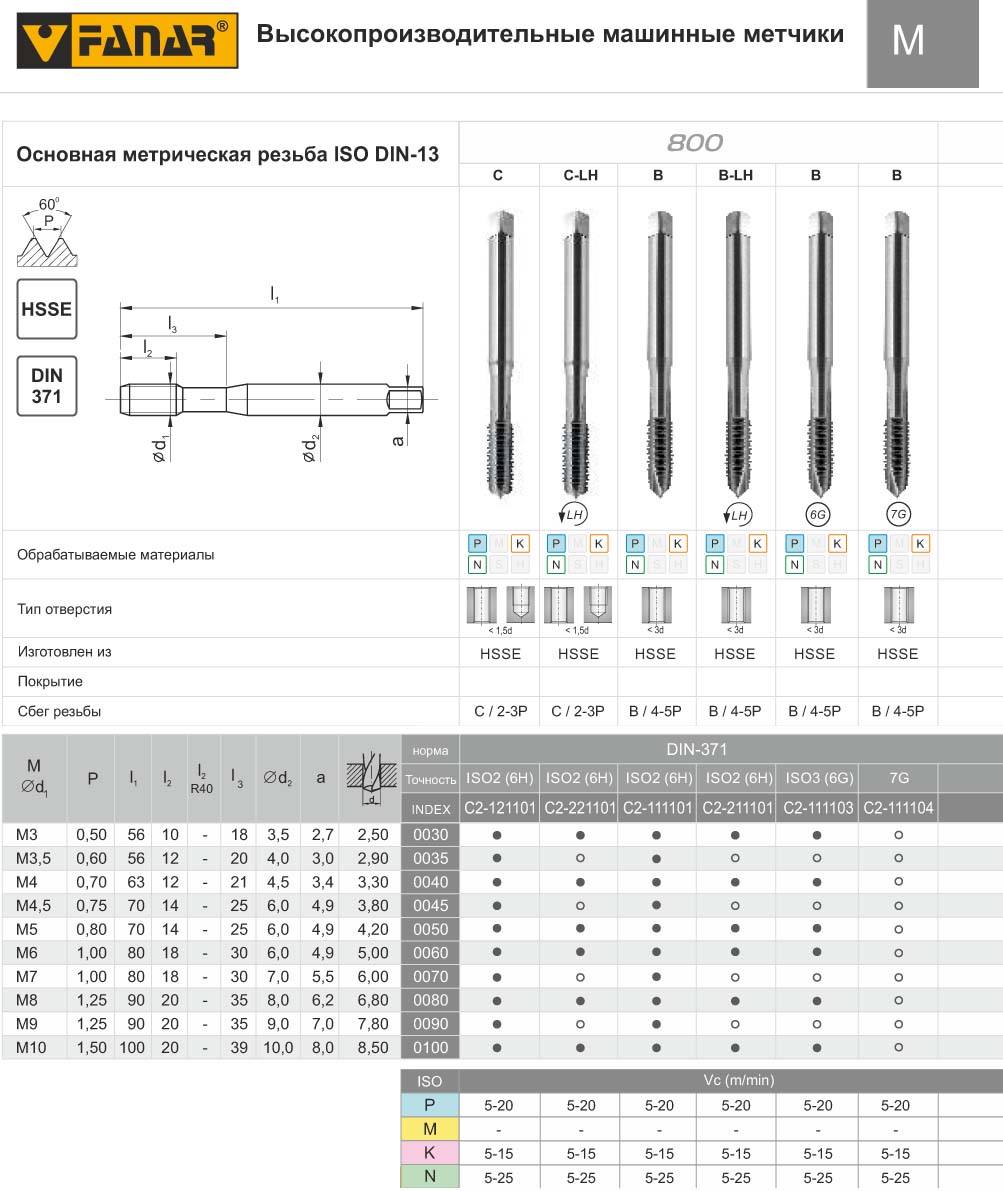This screenshot has width=1003, height=1191.
Task: Click the HSSE material badge icon
Action: coord(47,309)
